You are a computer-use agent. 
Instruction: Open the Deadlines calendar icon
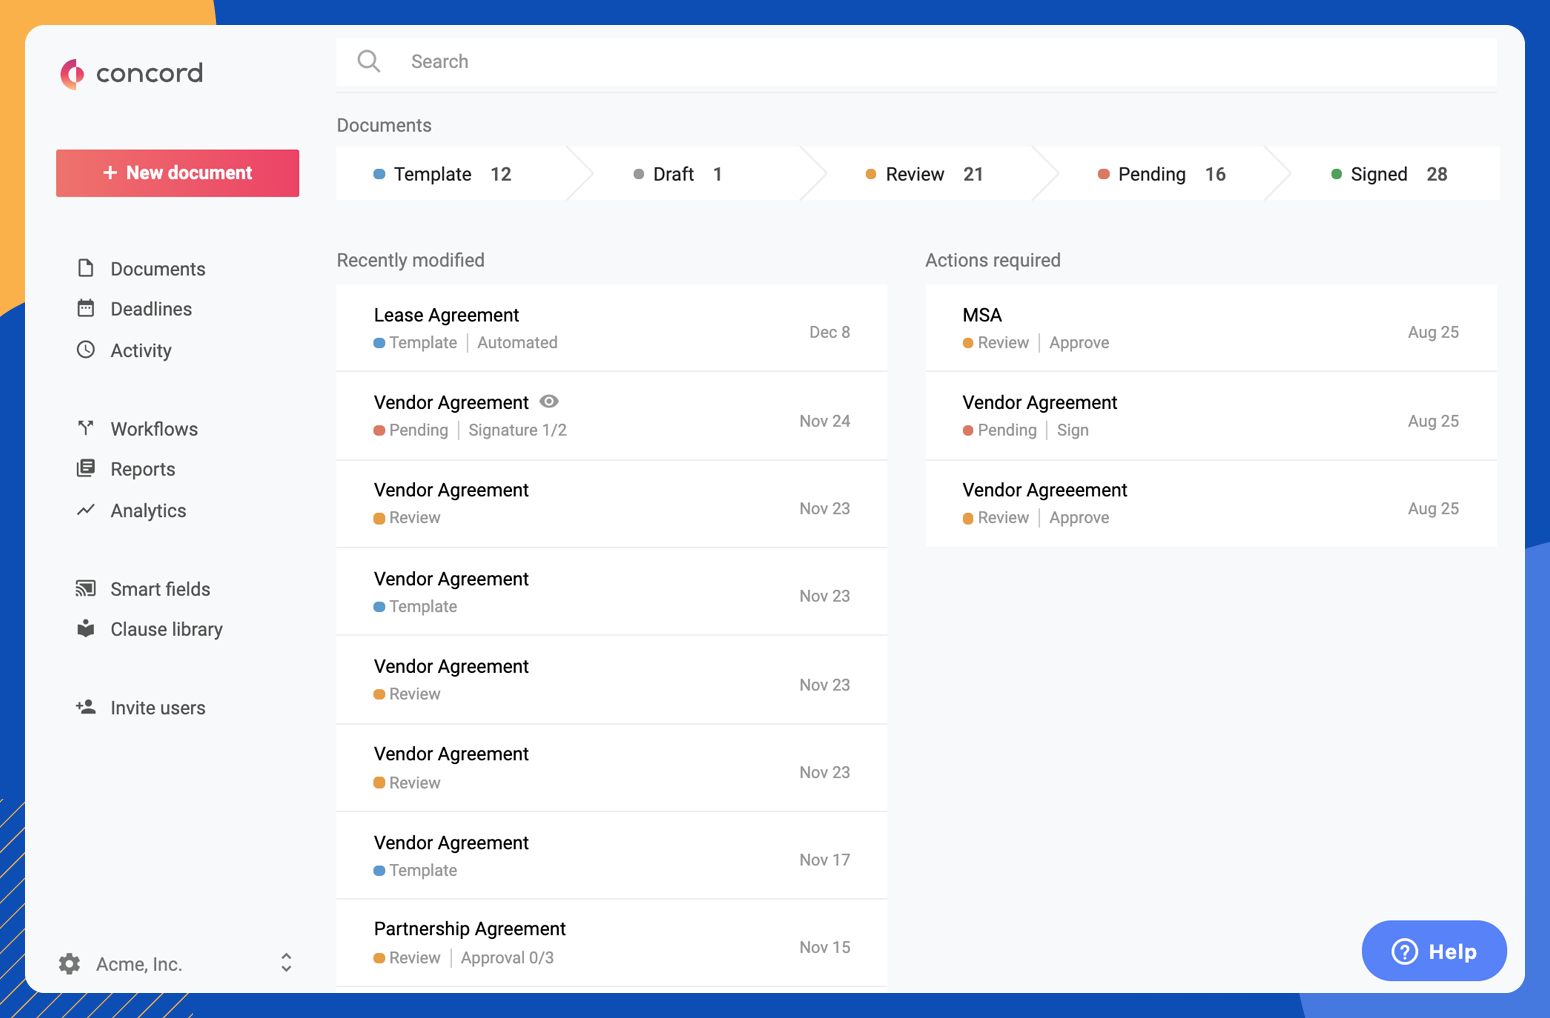86,308
